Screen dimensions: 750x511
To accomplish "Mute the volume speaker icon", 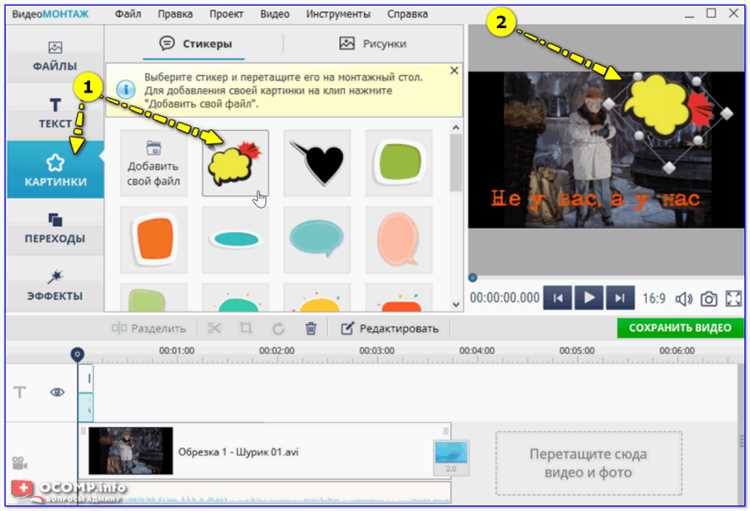I will click(684, 298).
